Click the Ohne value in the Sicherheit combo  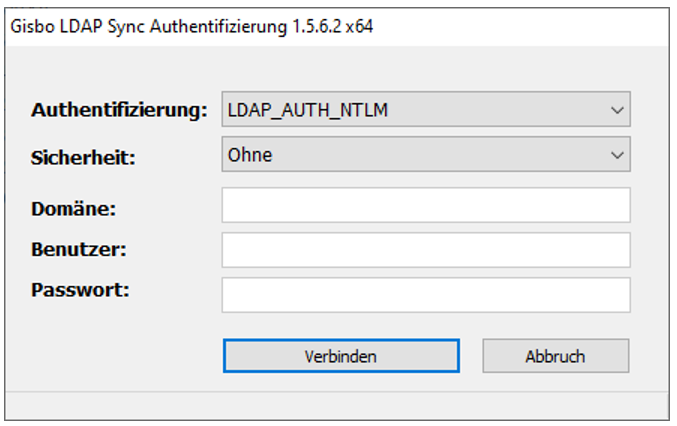250,155
